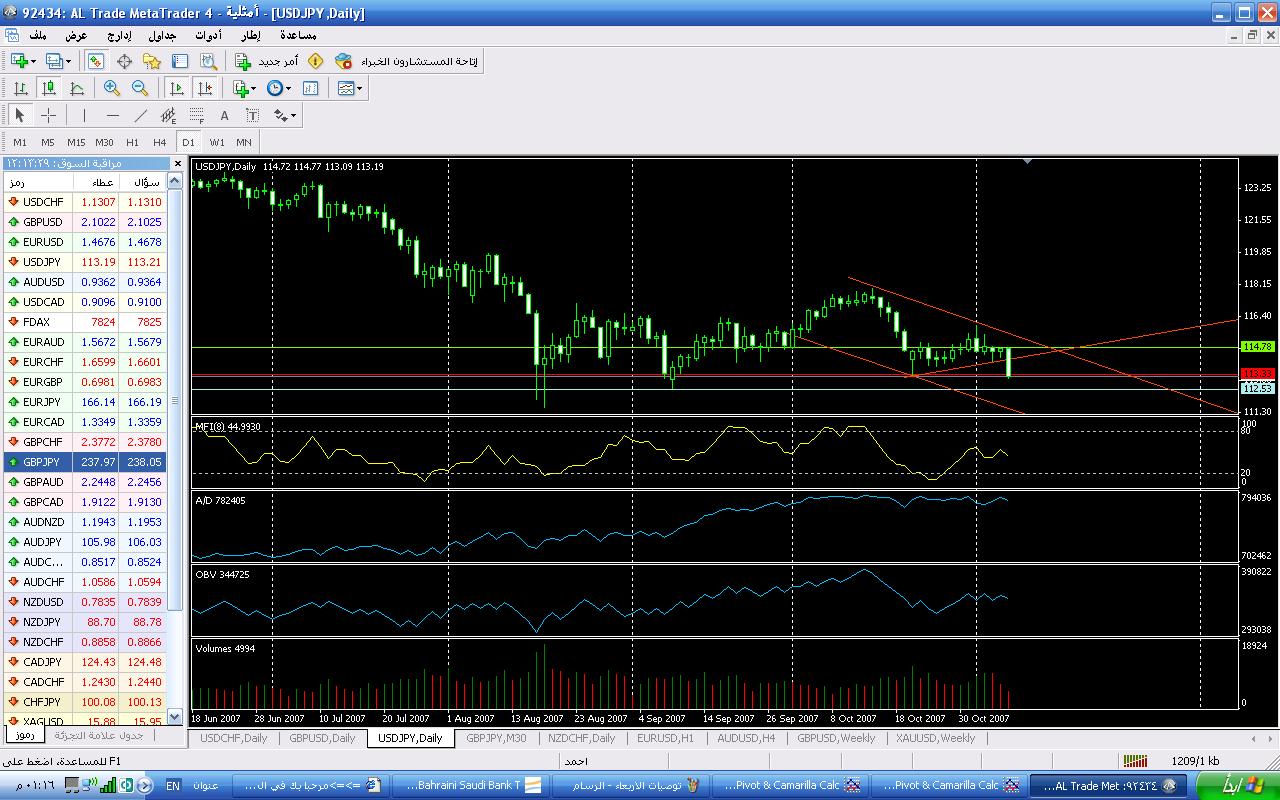1280x800 pixels.
Task: Switch to the GBPJPY,M30 chart tab
Action: coord(496,738)
